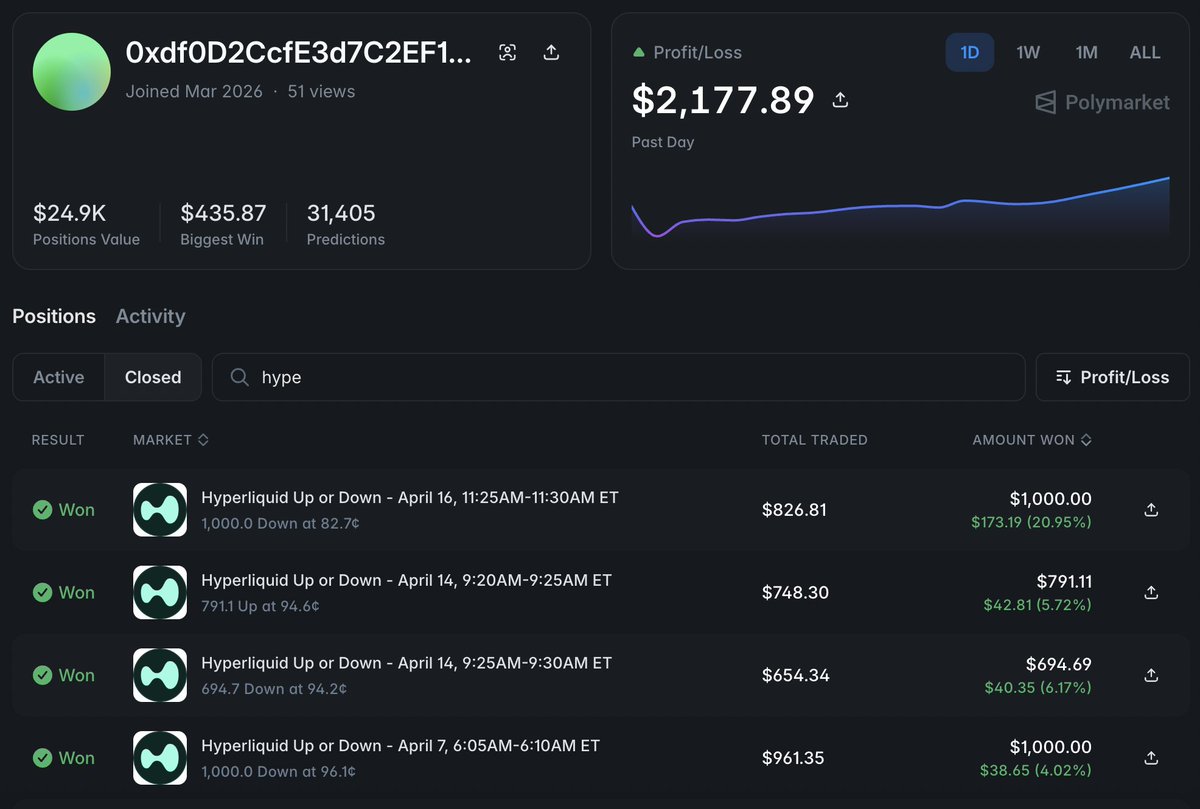
Task: Click the '$654.34' total traded value
Action: [796, 675]
